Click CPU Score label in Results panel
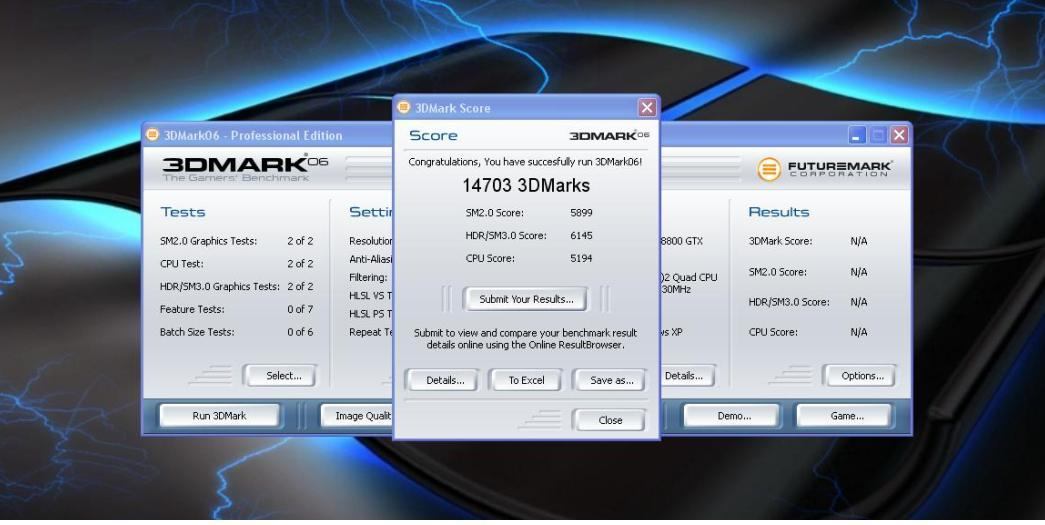Image resolution: width=1045 pixels, height=525 pixels. 773,332
